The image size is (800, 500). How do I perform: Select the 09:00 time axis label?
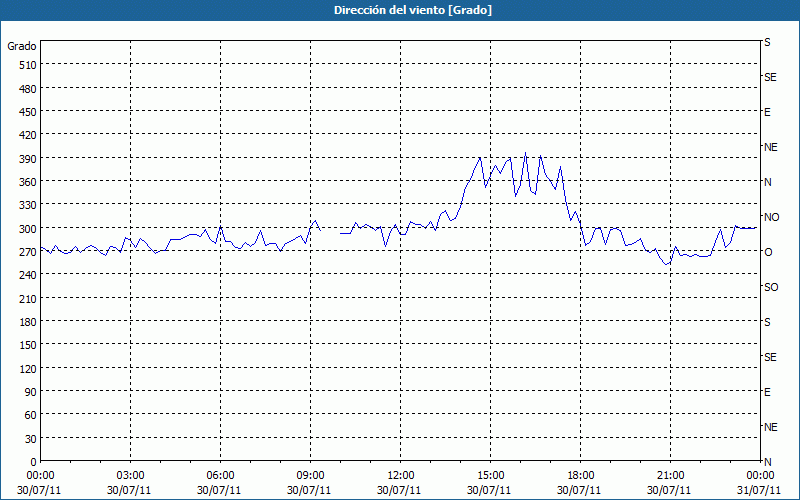tap(310, 476)
